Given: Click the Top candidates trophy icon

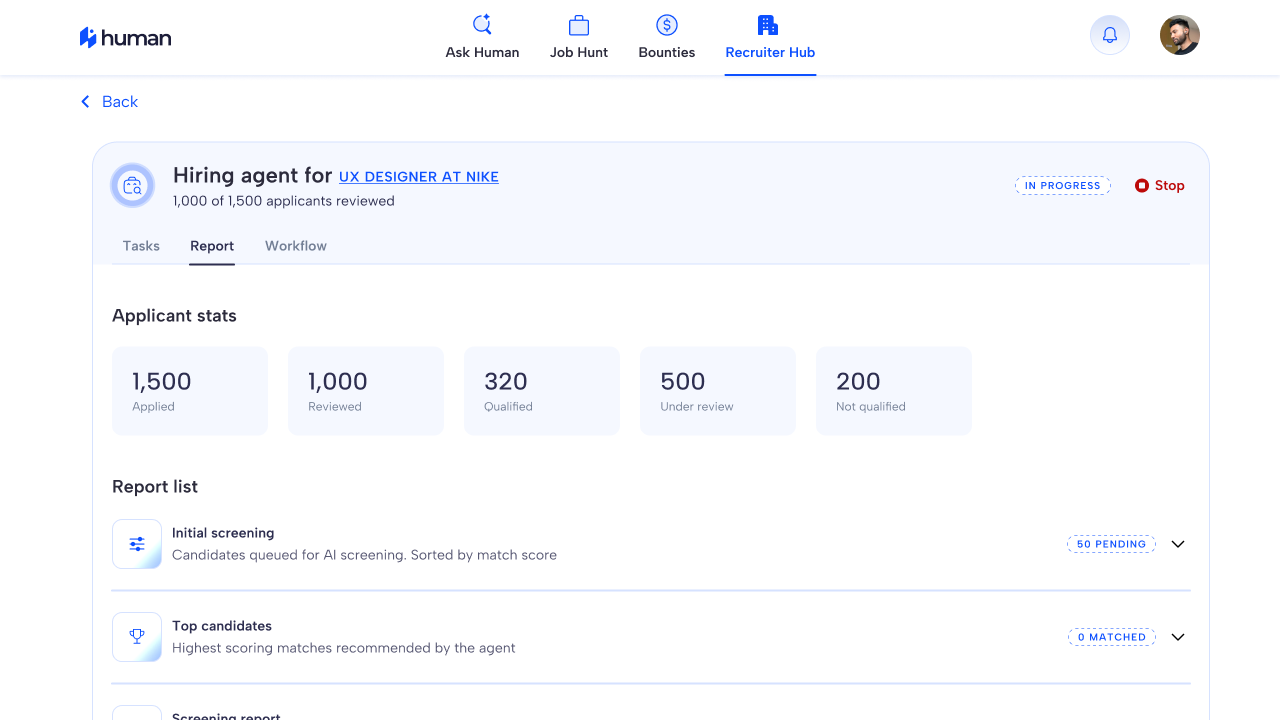Looking at the screenshot, I should click(137, 637).
